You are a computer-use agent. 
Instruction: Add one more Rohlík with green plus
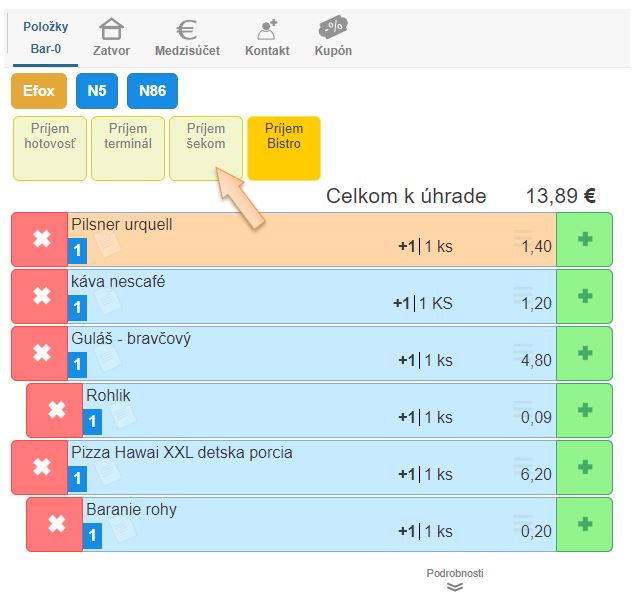tap(585, 410)
